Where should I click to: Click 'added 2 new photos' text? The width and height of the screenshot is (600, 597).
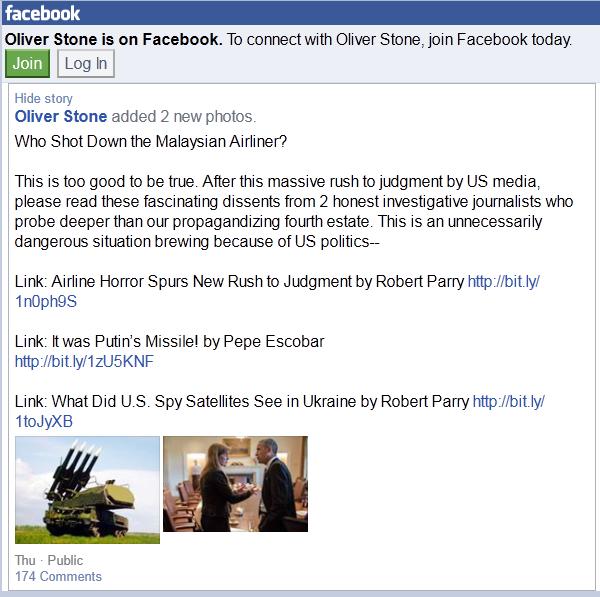184,116
